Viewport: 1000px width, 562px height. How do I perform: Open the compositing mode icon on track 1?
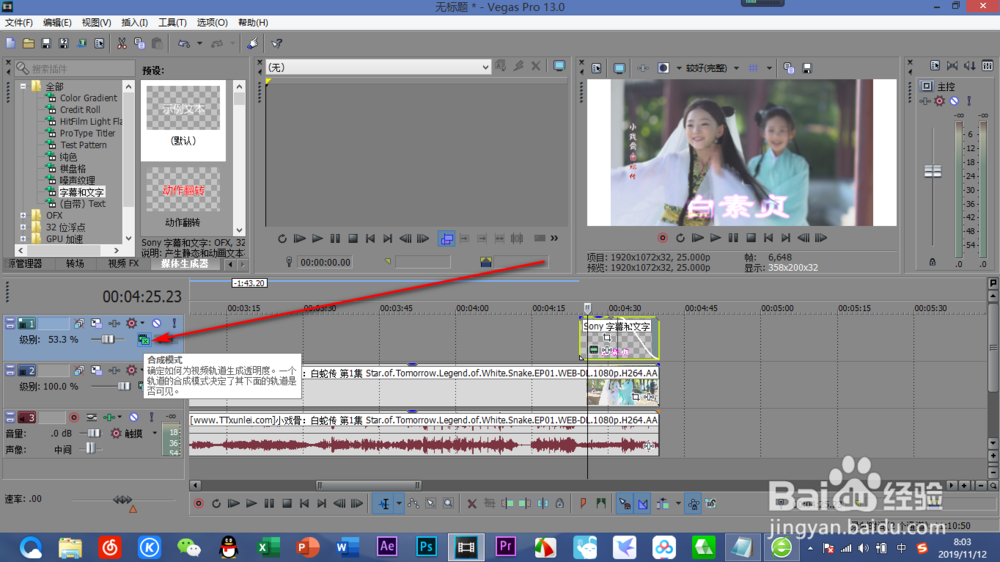coord(144,339)
